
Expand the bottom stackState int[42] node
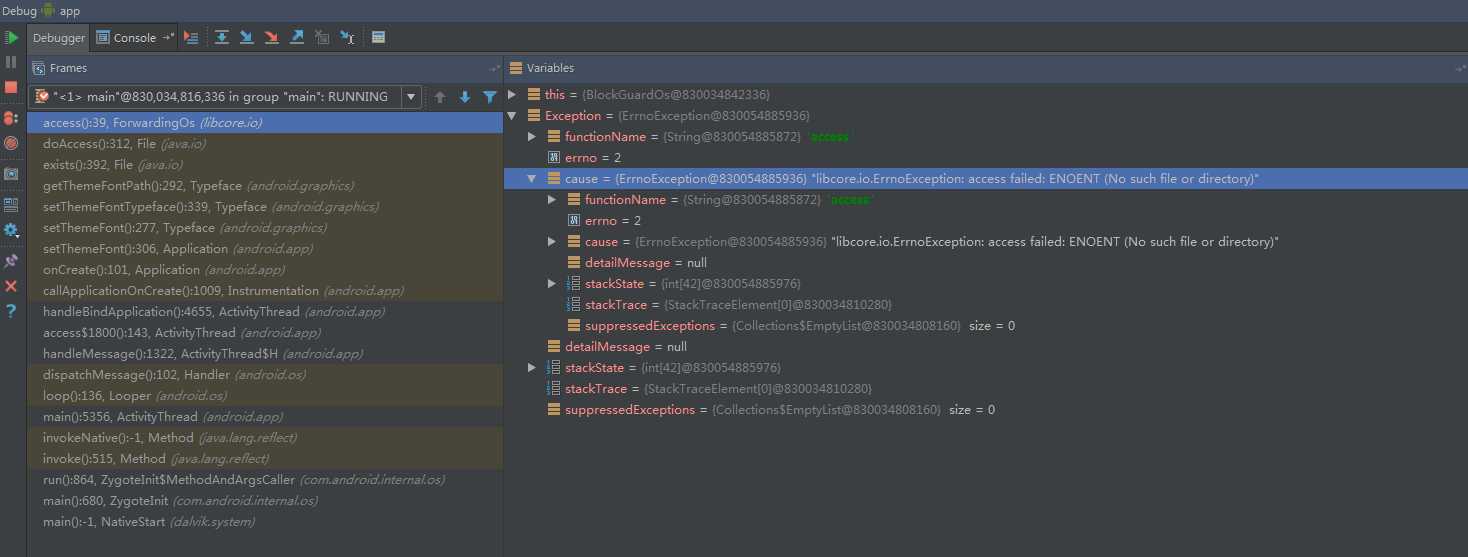532,367
